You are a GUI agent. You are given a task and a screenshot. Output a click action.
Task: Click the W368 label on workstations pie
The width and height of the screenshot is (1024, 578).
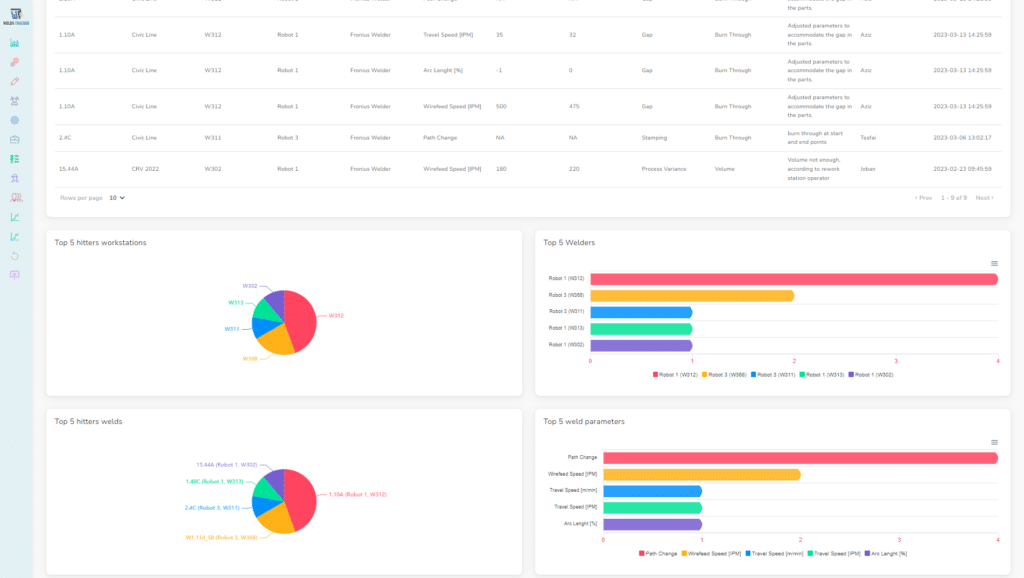click(249, 359)
